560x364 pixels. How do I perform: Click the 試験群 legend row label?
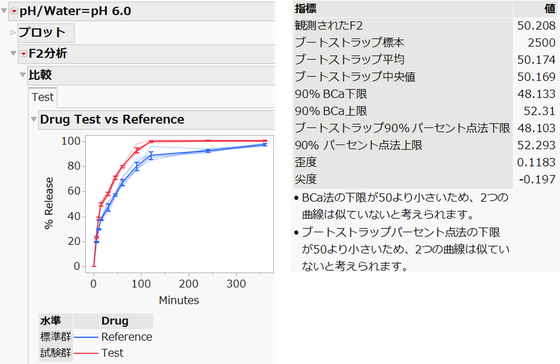[x=56, y=353]
